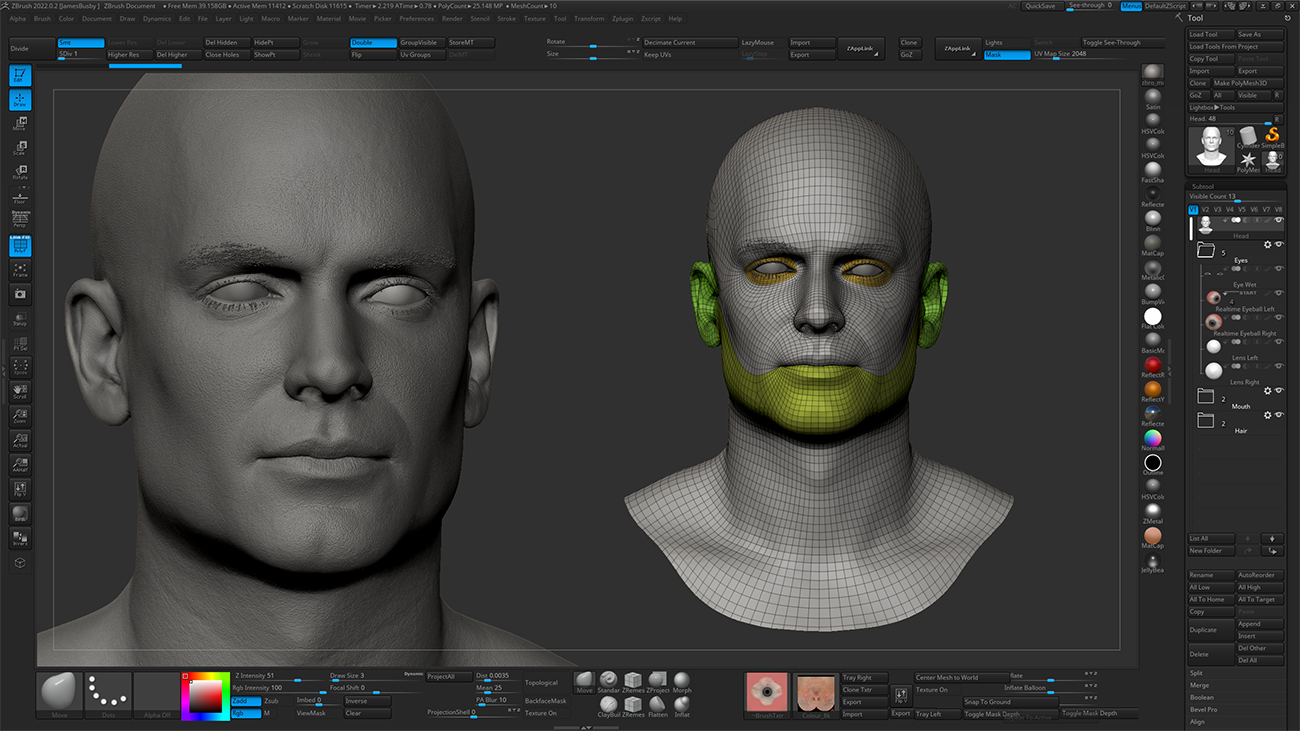The image size is (1300, 731).
Task: Hide the Eyes folder via eye icon
Action: 1279,245
